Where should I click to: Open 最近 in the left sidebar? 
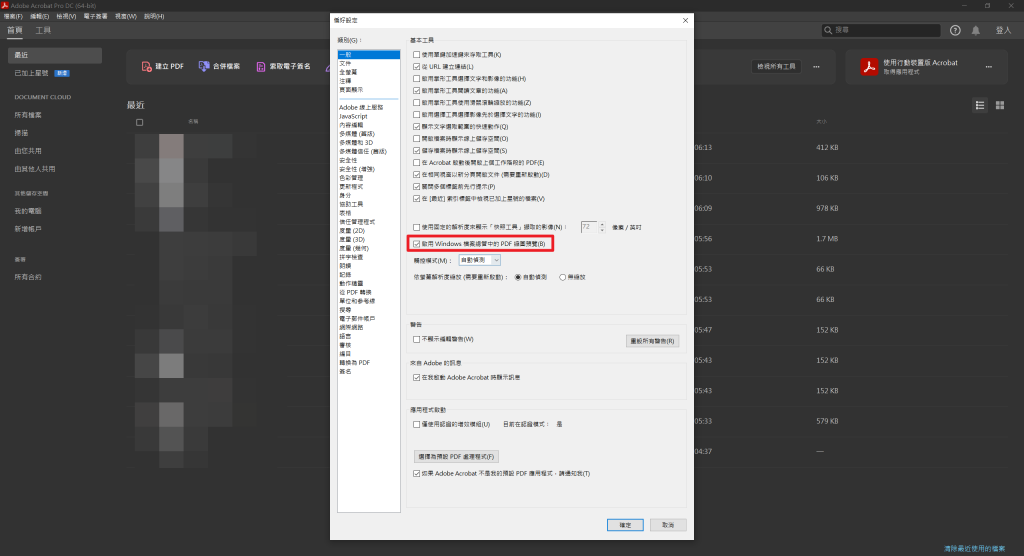[55, 55]
